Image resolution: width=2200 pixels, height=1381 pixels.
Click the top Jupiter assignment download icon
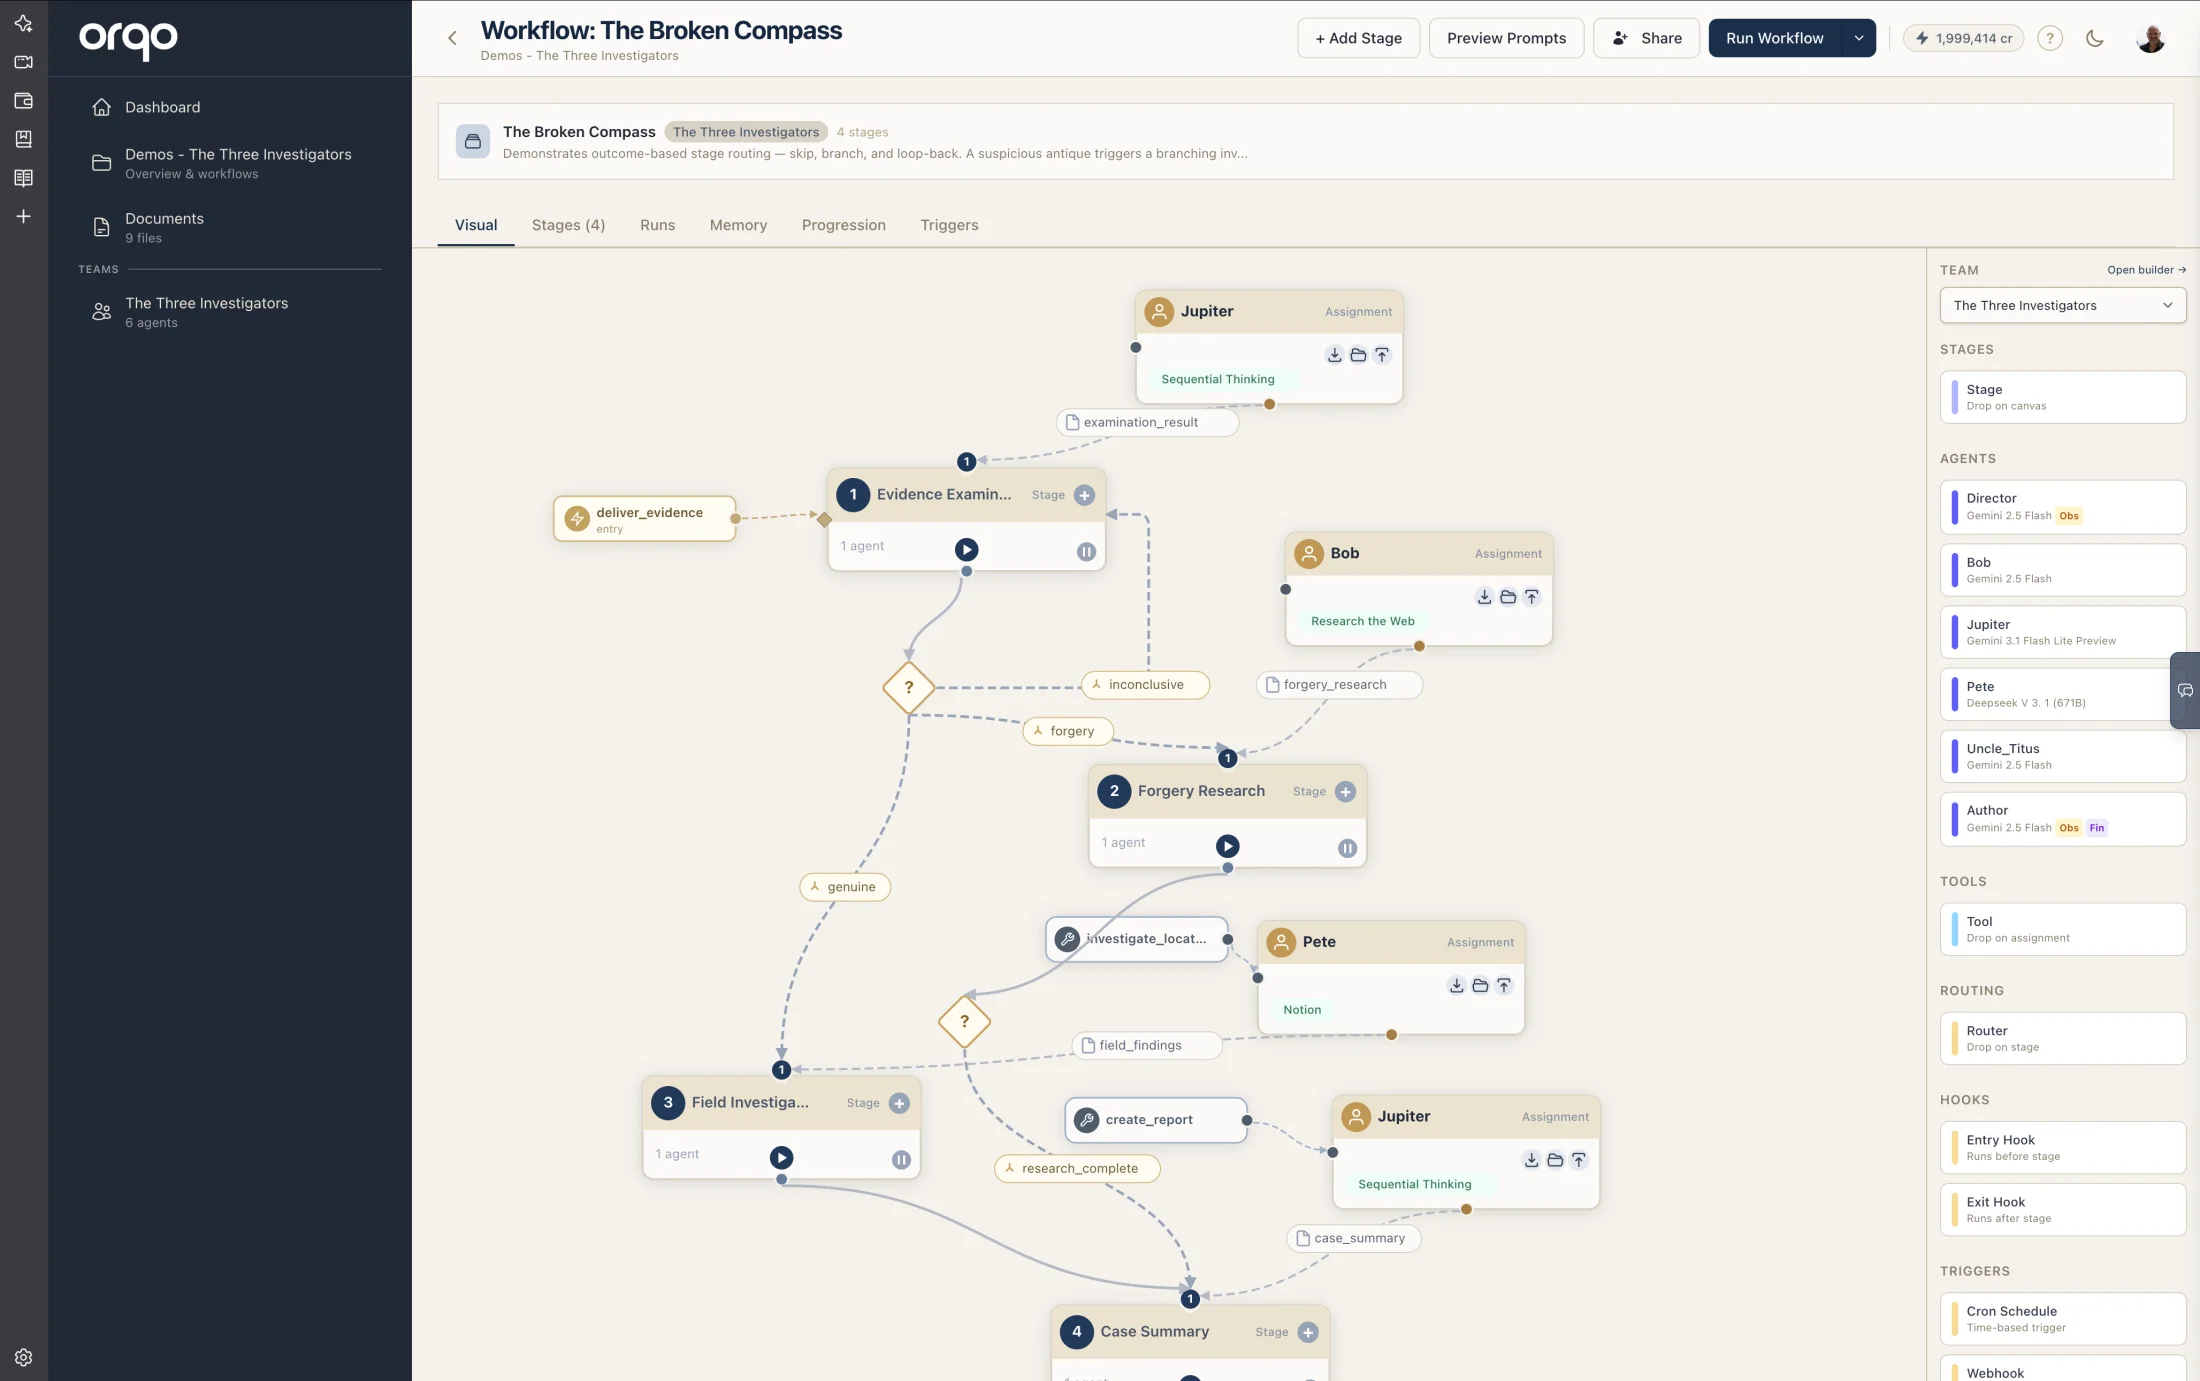point(1334,355)
